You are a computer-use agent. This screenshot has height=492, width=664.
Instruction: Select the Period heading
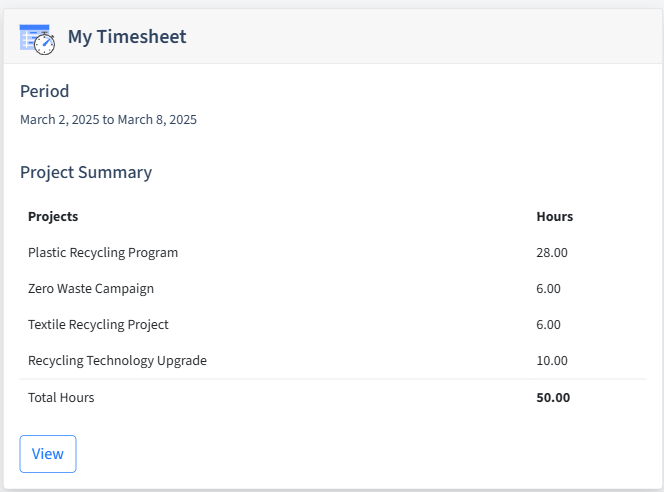point(44,91)
